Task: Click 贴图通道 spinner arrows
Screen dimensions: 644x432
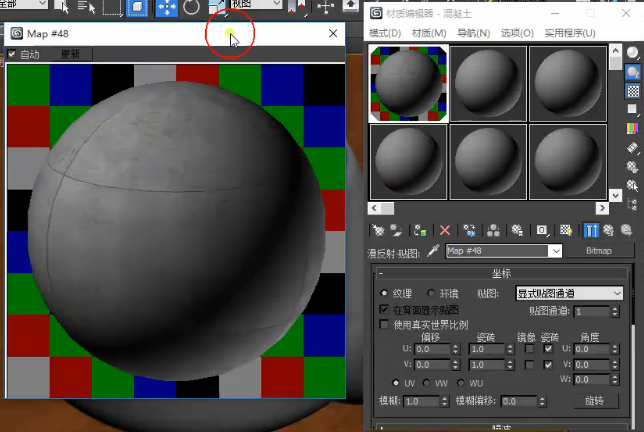Action: pyautogui.click(x=615, y=312)
